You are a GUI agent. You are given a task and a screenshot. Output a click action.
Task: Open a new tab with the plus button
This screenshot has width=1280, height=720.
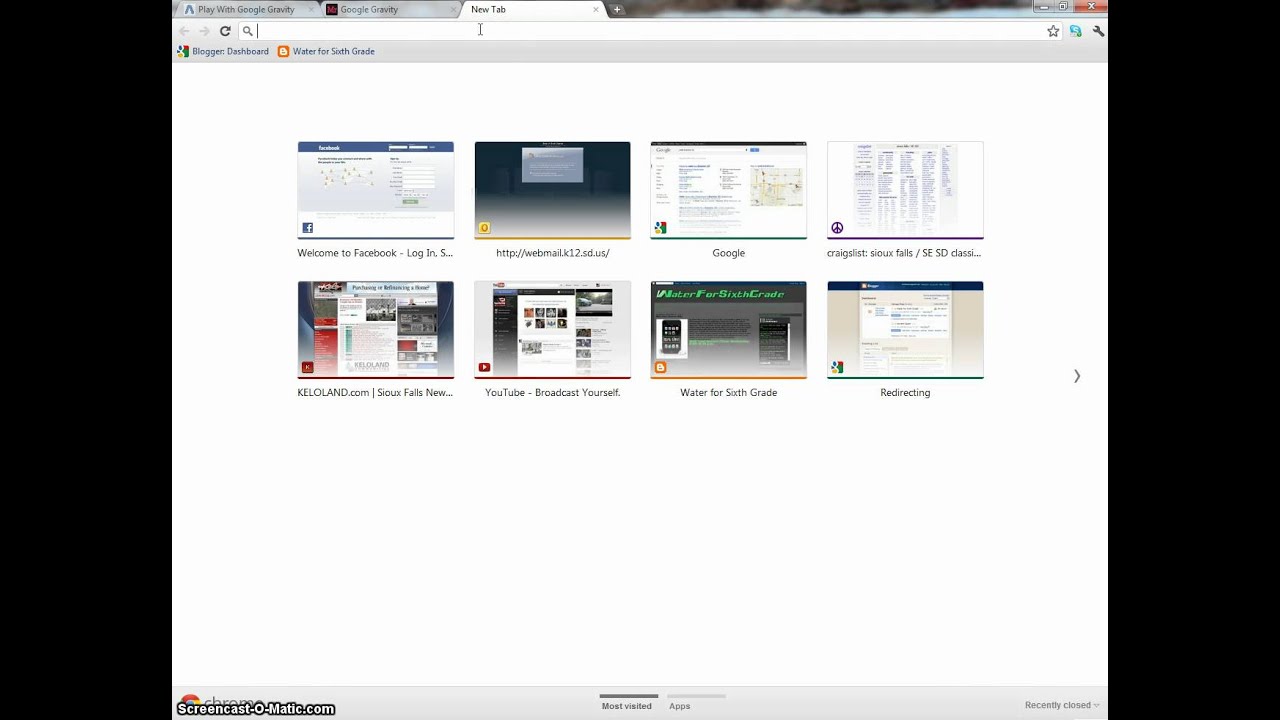(617, 9)
